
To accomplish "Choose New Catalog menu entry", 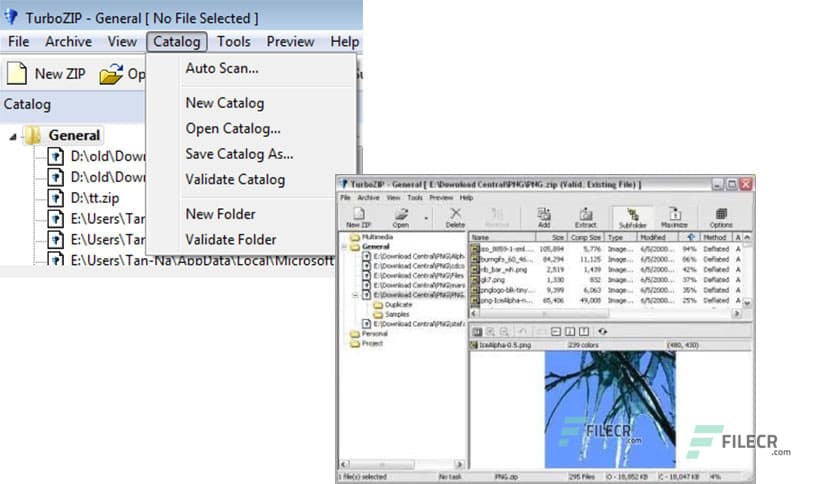I will pyautogui.click(x=251, y=103).
